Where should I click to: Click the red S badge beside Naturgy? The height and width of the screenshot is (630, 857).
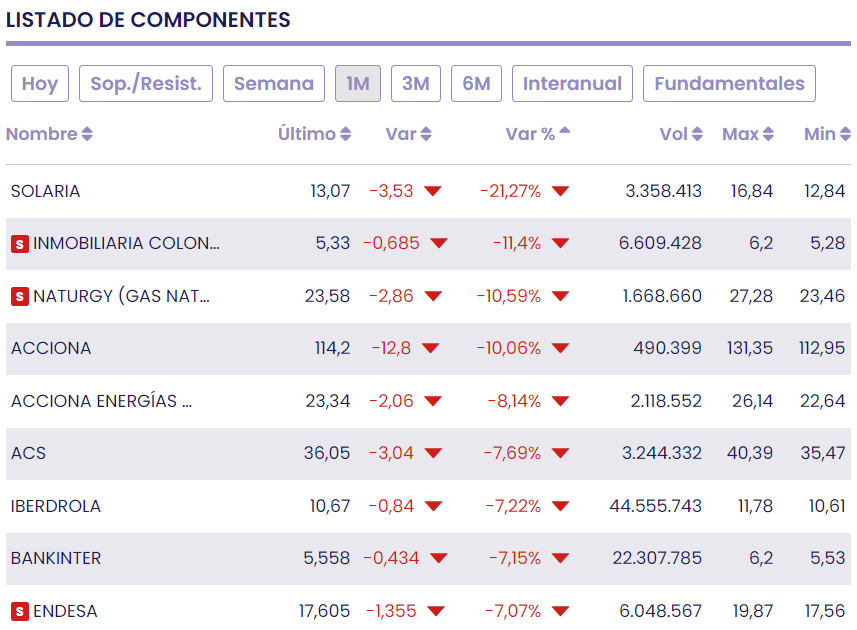(19, 296)
